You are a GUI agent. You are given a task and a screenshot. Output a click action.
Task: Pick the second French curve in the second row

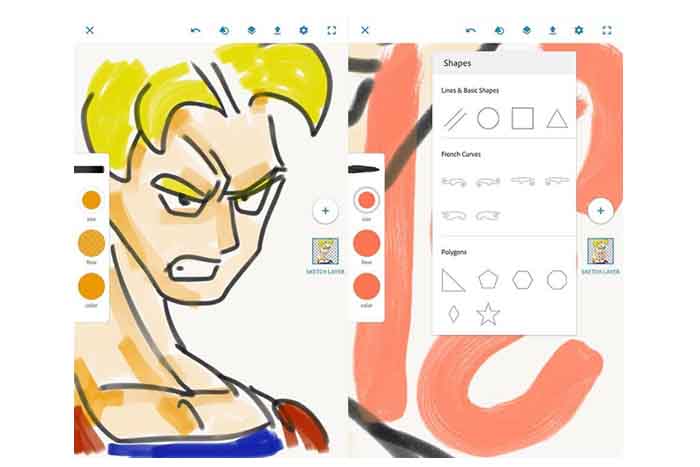point(488,216)
